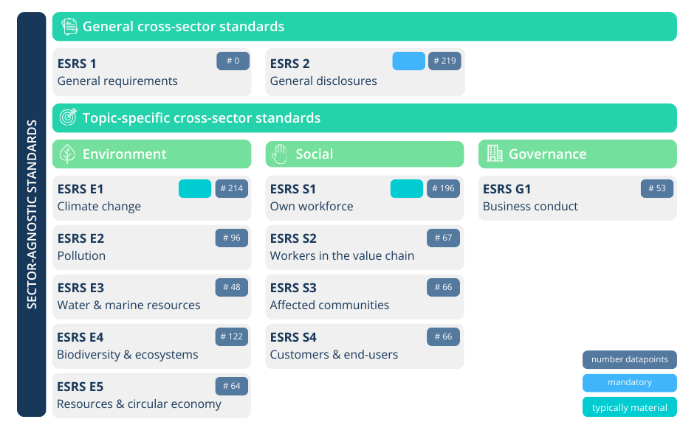Click the hand icon in Social header
The image size is (696, 434).
point(280,154)
